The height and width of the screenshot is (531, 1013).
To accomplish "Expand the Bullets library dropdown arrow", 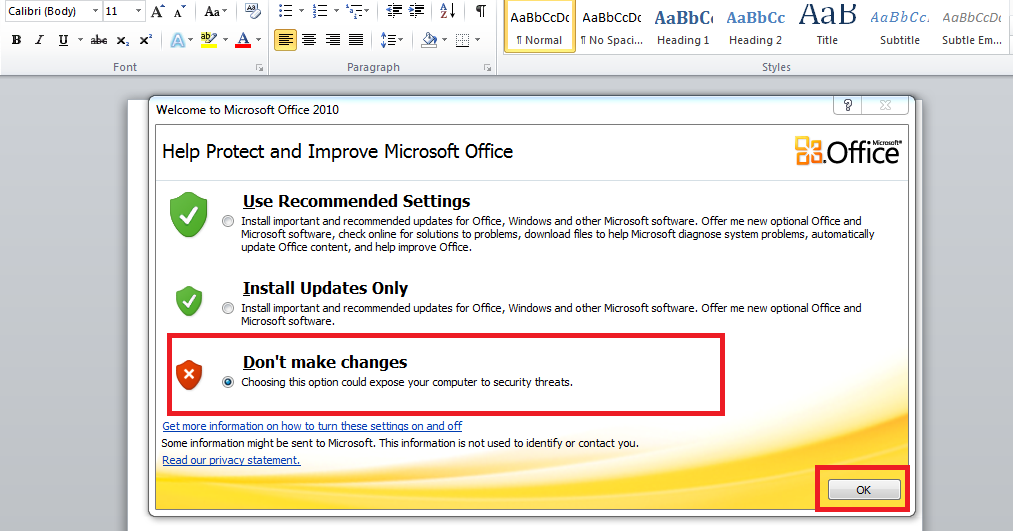I will [301, 11].
